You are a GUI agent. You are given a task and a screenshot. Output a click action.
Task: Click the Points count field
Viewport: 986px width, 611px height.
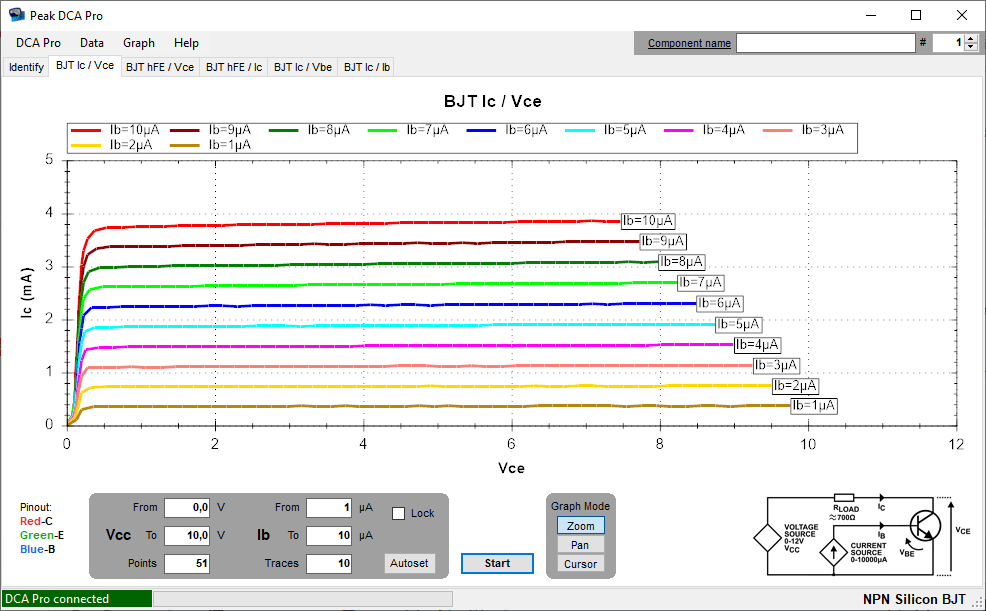[x=187, y=563]
